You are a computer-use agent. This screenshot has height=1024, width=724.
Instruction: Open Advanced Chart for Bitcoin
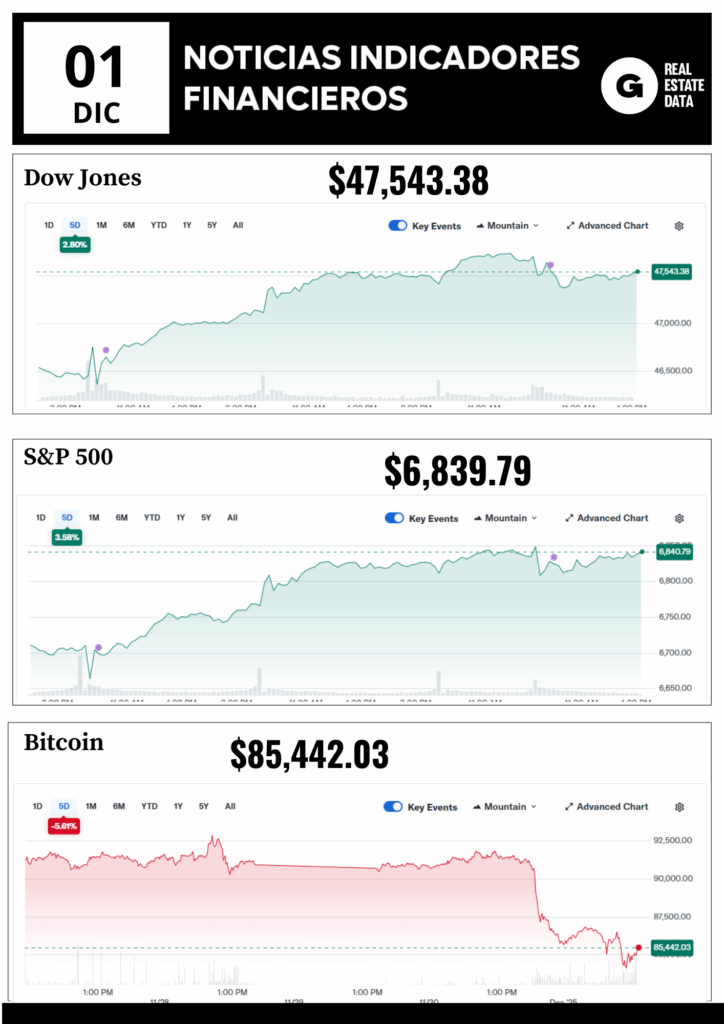[606, 807]
